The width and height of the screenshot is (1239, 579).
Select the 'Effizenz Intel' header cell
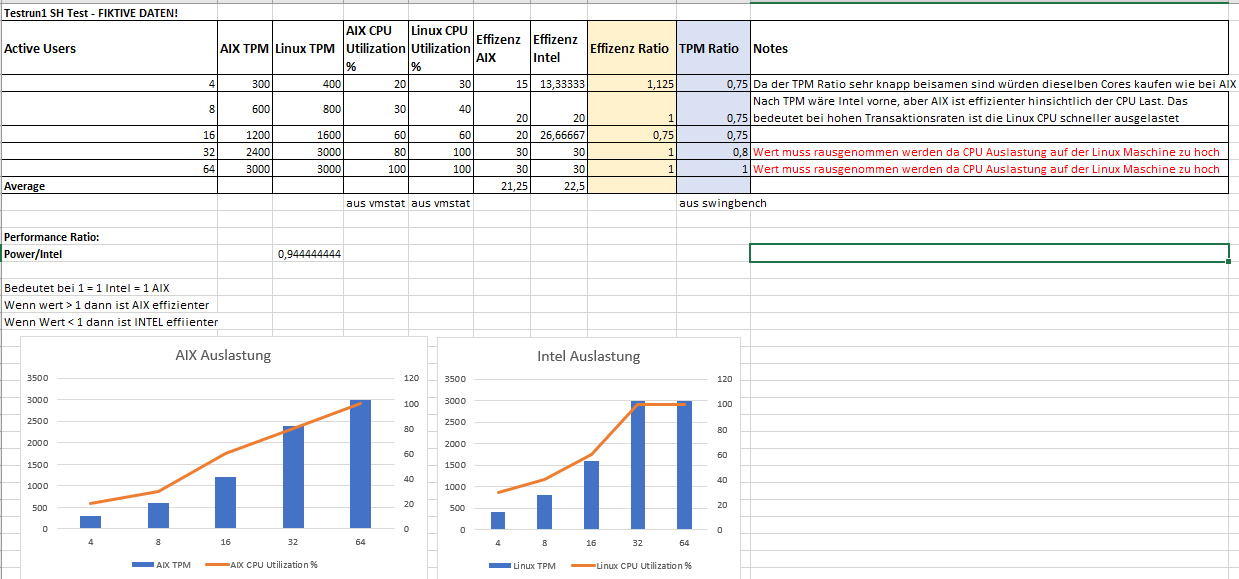pos(559,48)
